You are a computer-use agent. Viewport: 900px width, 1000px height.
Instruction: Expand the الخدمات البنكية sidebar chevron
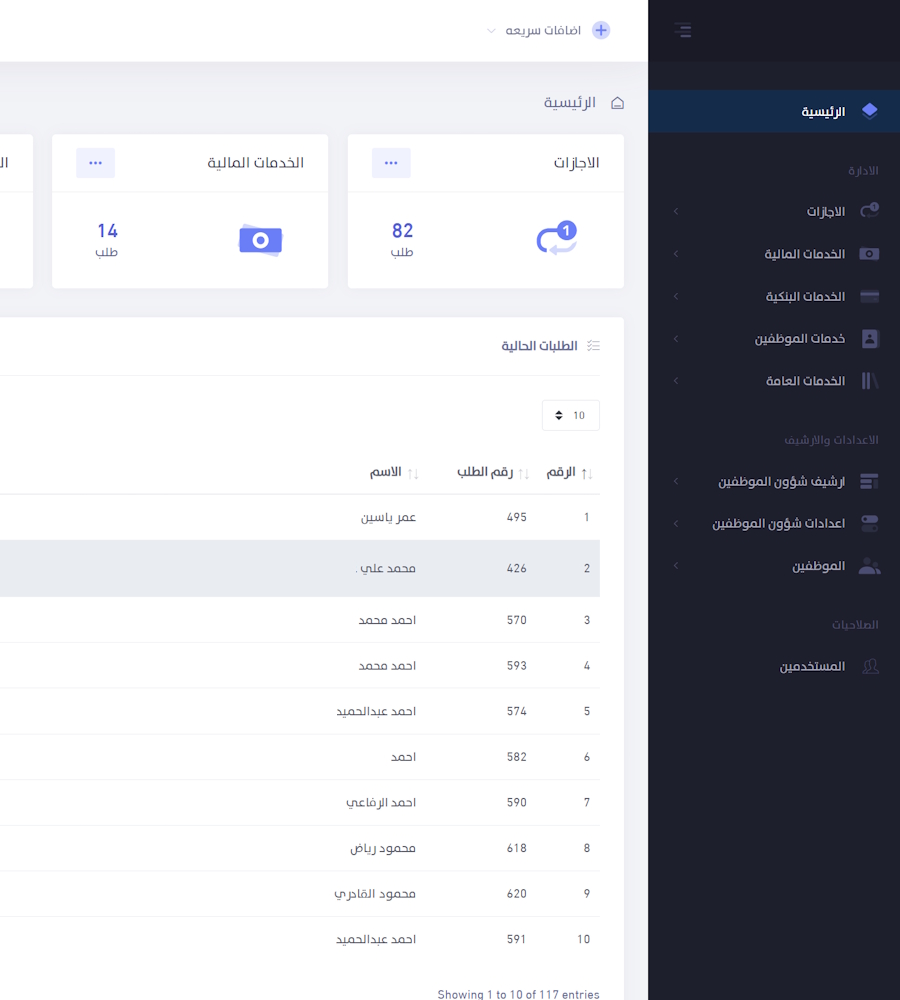coord(676,297)
